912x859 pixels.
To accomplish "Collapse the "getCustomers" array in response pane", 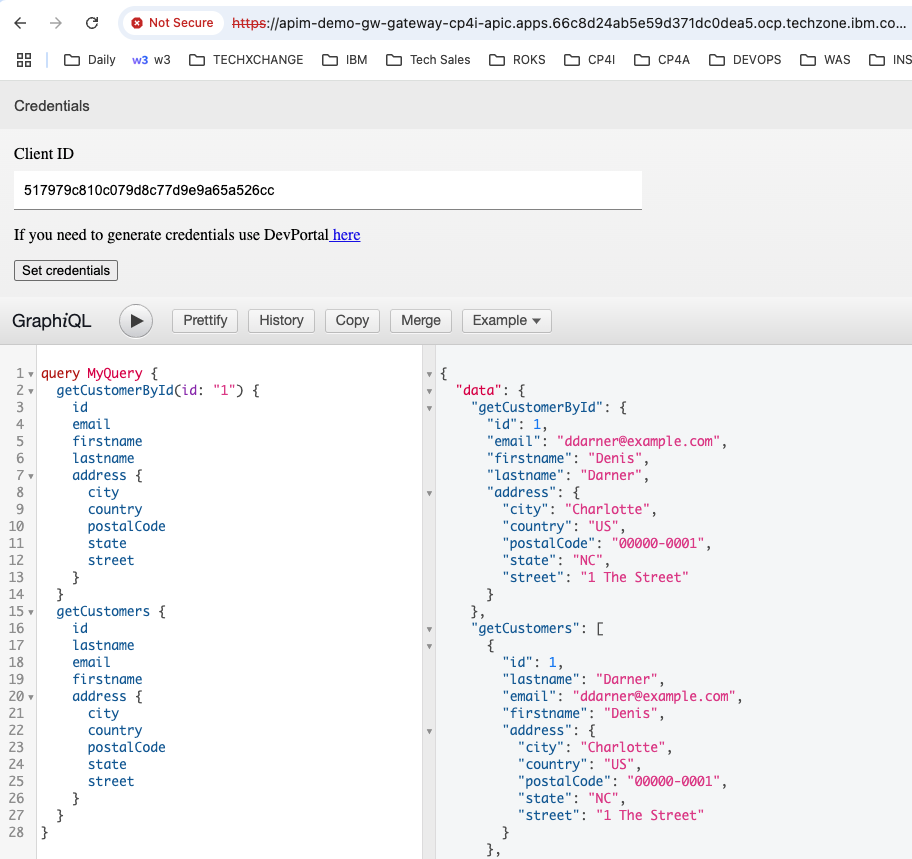I will [x=429, y=630].
